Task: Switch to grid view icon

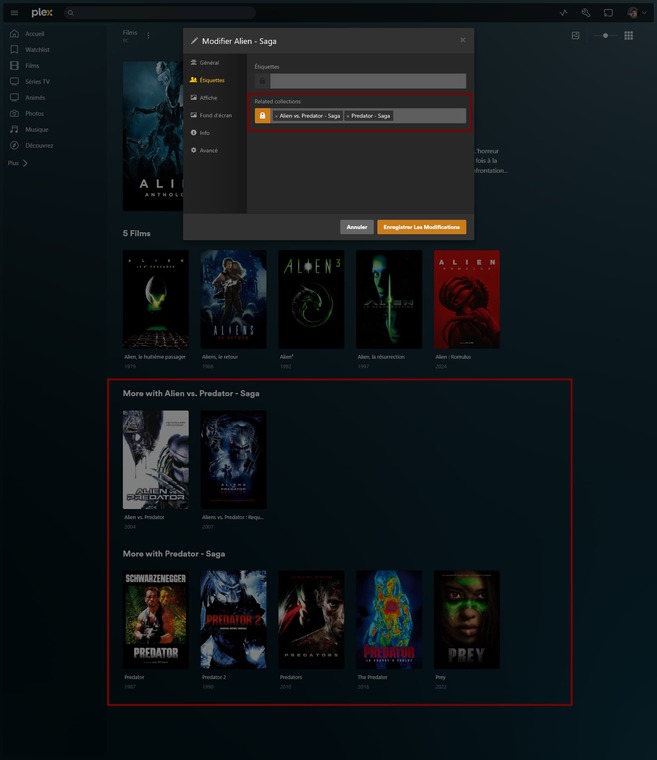Action: 628,35
